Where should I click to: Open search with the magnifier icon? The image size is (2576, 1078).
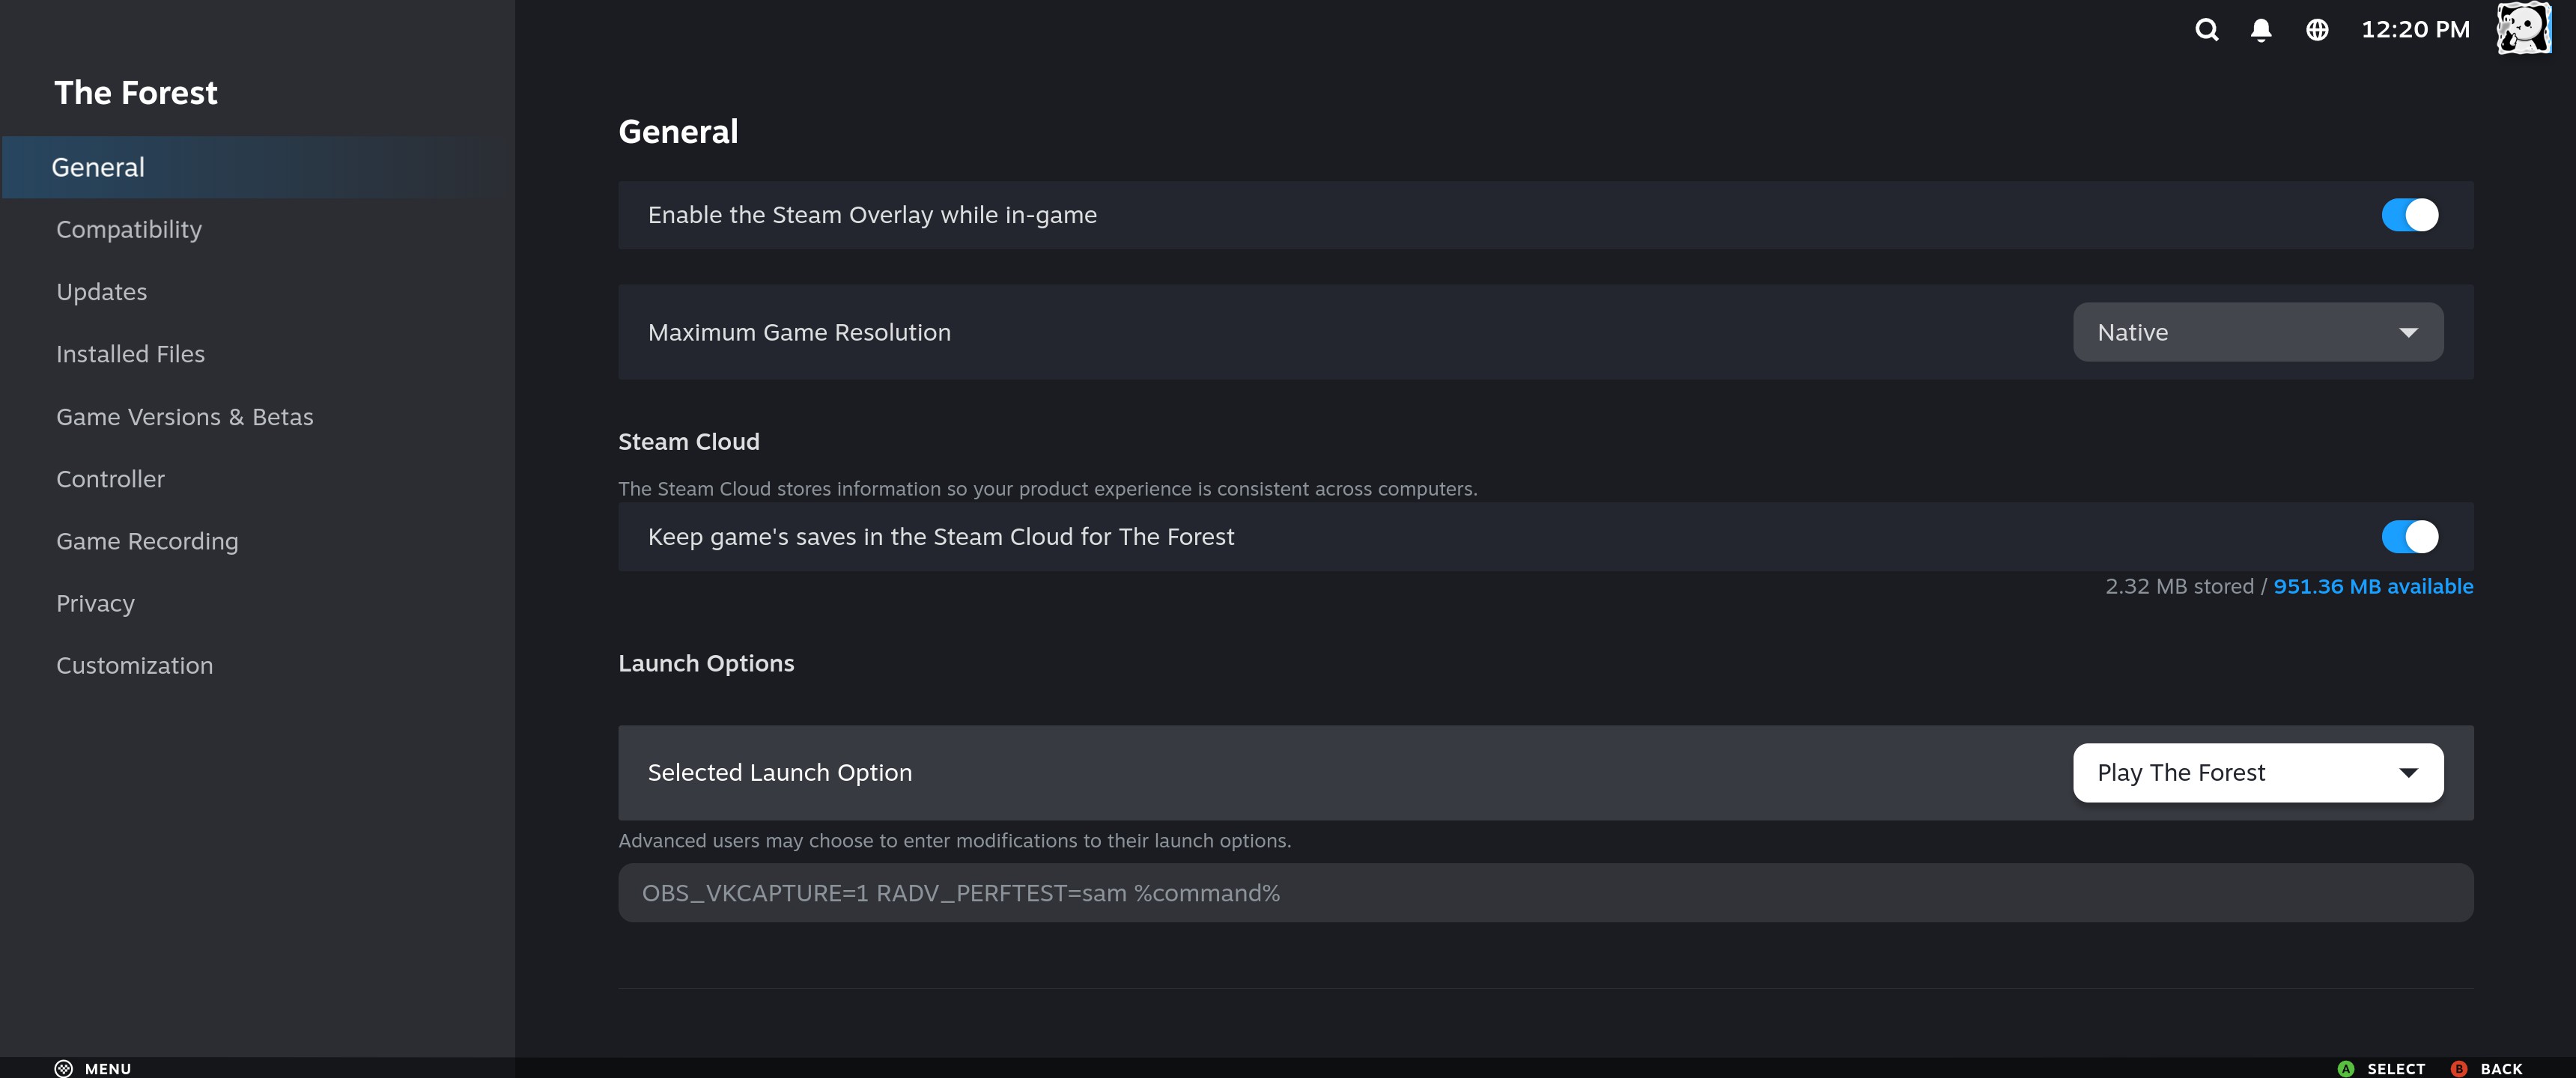[2207, 30]
